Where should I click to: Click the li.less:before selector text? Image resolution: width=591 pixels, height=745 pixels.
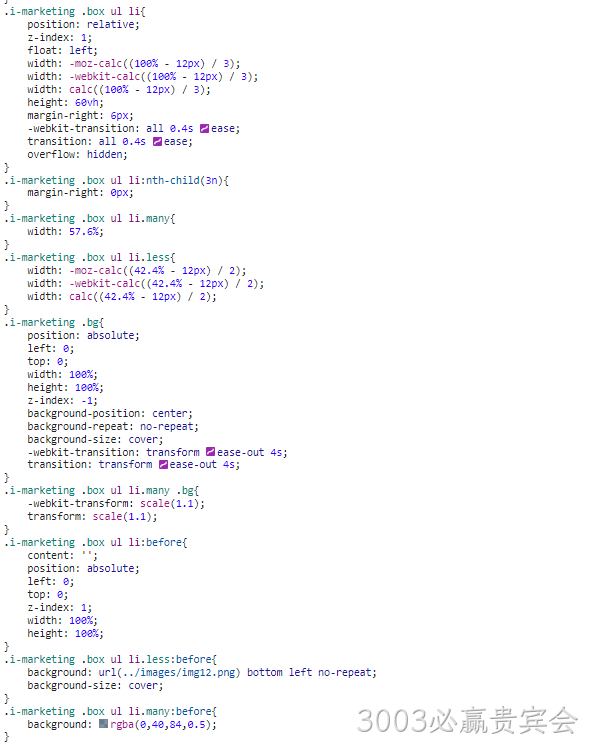(170, 659)
